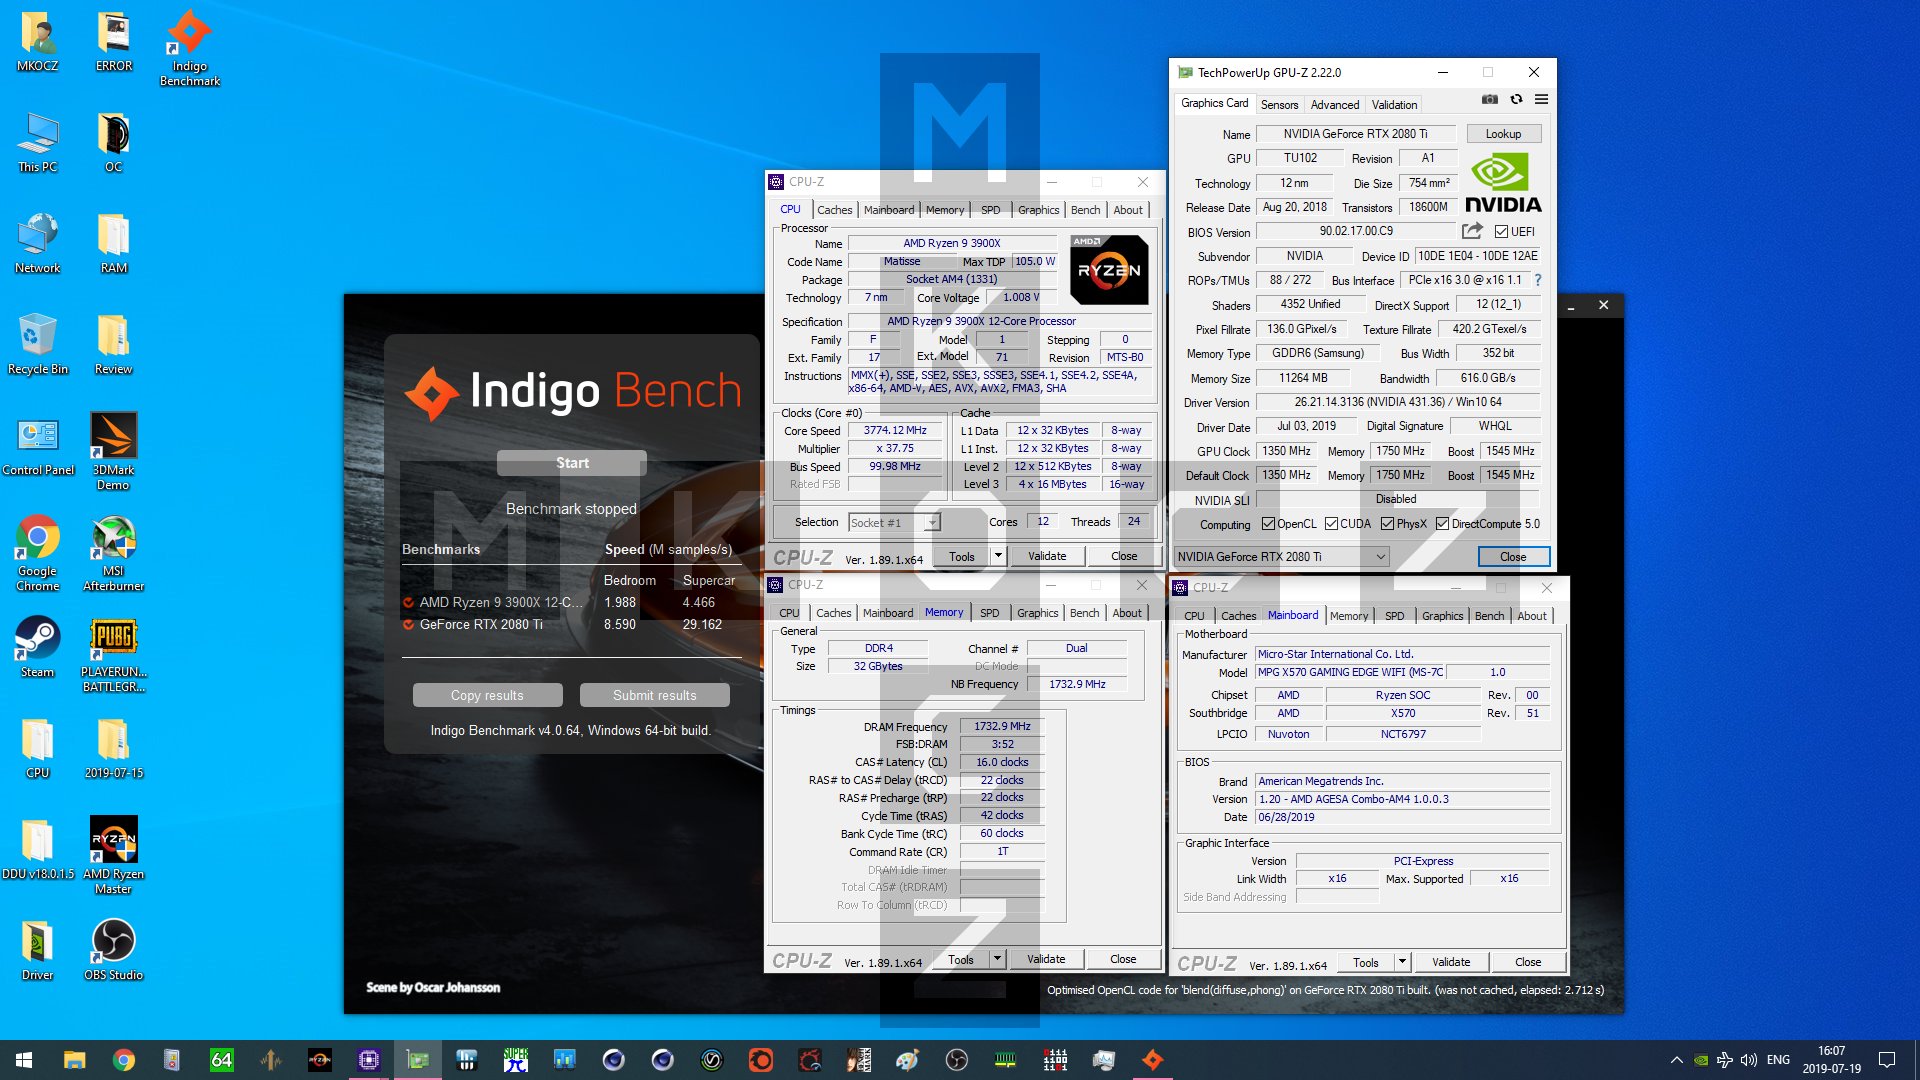Expand Tools arrow in CPU-Z Memory window
The width and height of the screenshot is (1920, 1080).
pyautogui.click(x=996, y=959)
